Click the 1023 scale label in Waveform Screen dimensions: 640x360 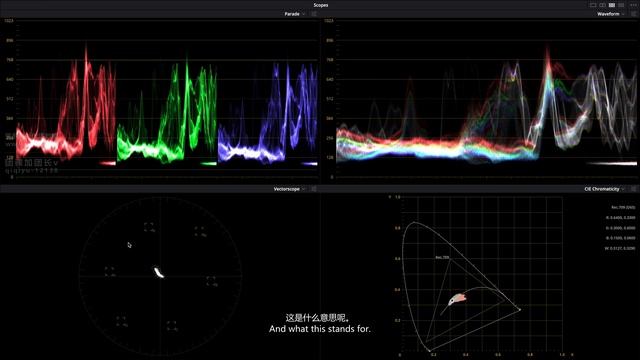click(x=329, y=20)
